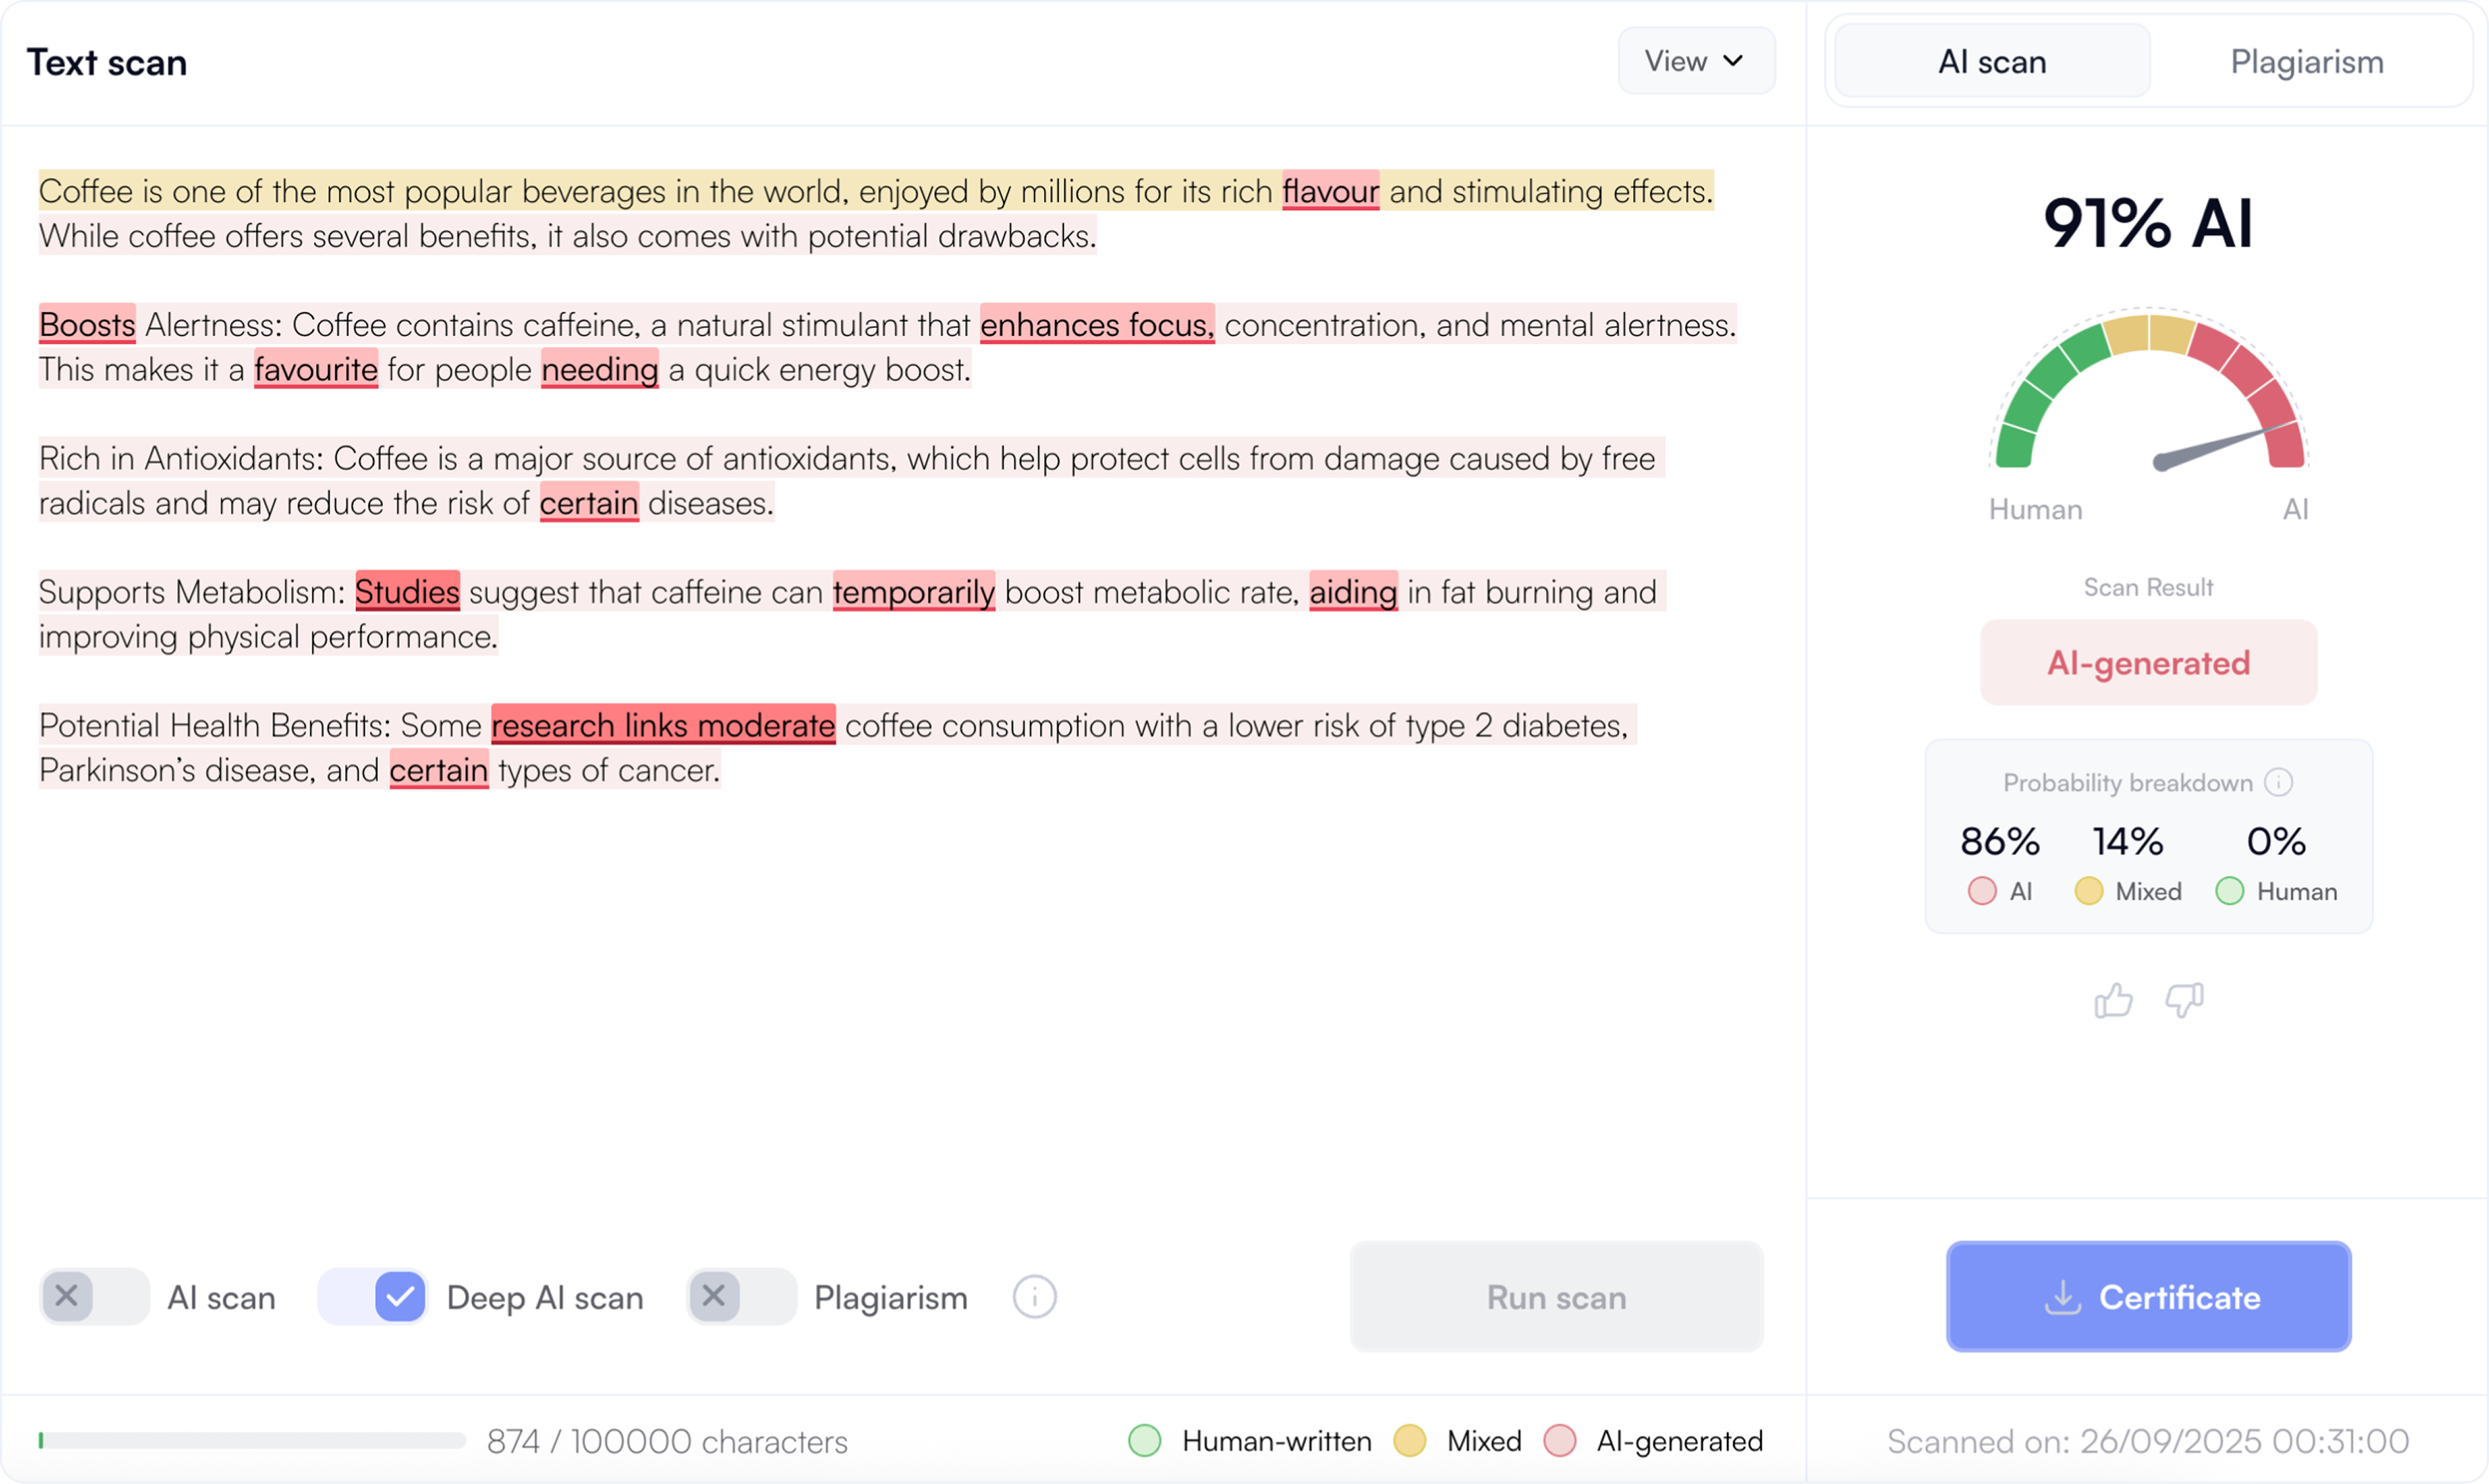Open the Probability breakdown info icon
Image resolution: width=2489 pixels, height=1484 pixels.
2278,782
